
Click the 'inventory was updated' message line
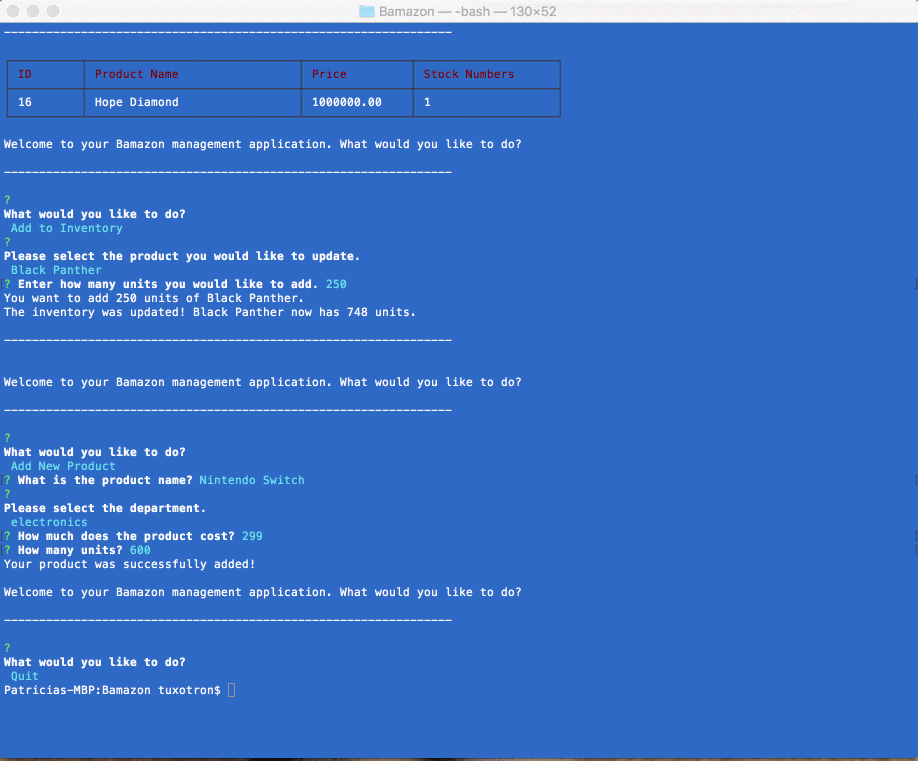tap(210, 312)
